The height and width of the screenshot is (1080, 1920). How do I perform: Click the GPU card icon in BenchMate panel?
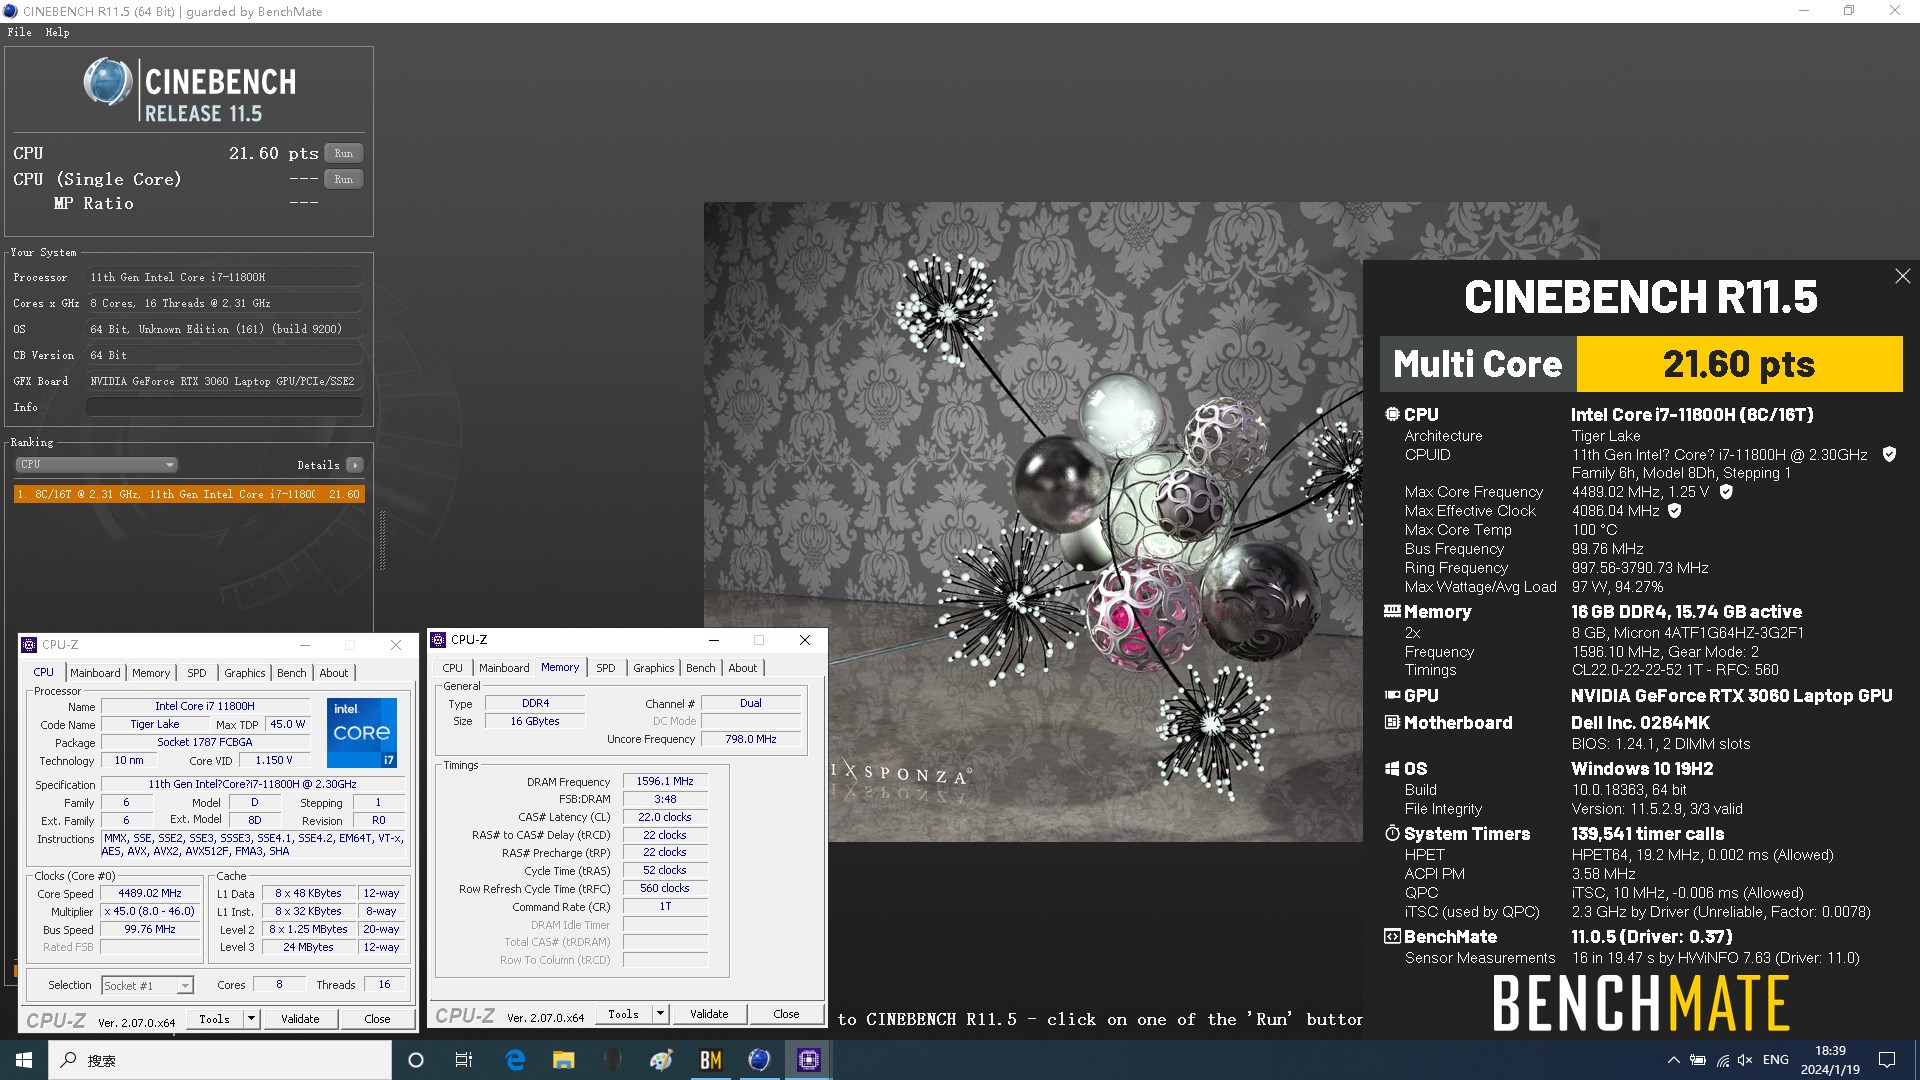[1392, 695]
